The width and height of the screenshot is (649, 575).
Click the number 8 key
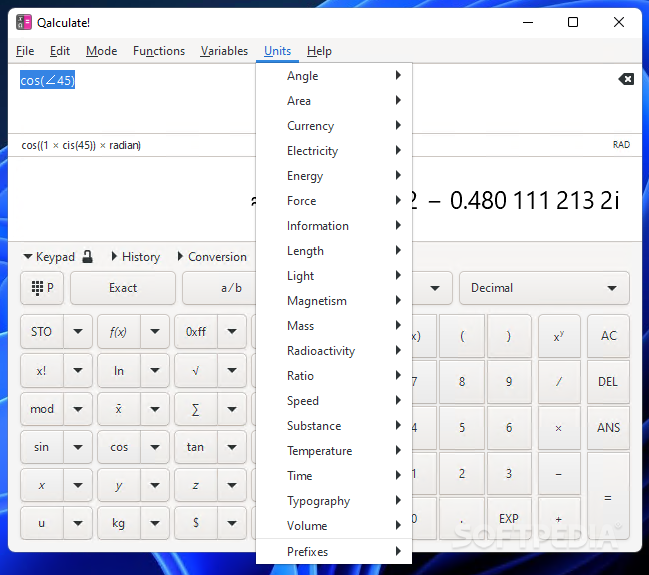(462, 381)
